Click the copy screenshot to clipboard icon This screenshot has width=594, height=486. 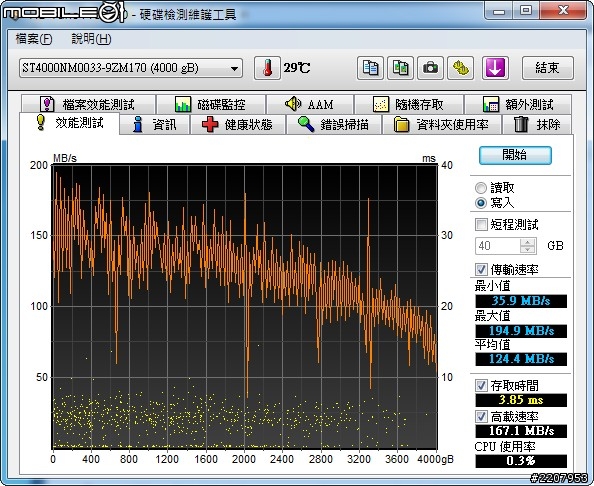(400, 68)
